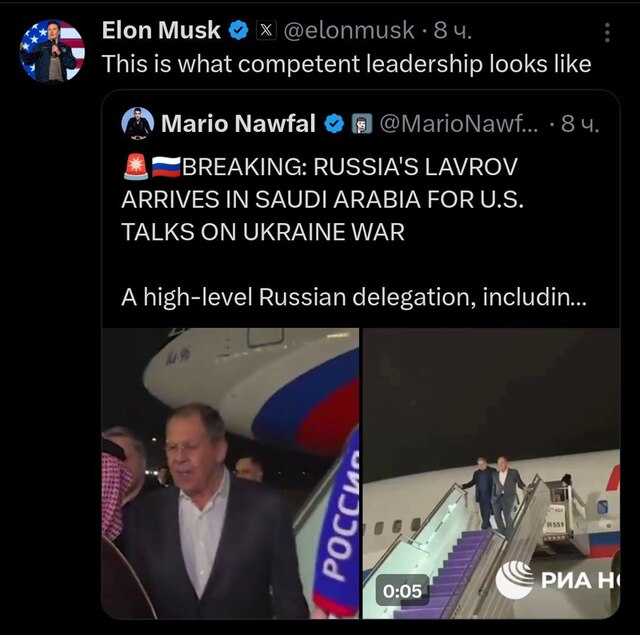Viewport: 640px width, 635px height.
Task: Click the quoted post's 8 ч. timestamp
Action: coord(581,124)
